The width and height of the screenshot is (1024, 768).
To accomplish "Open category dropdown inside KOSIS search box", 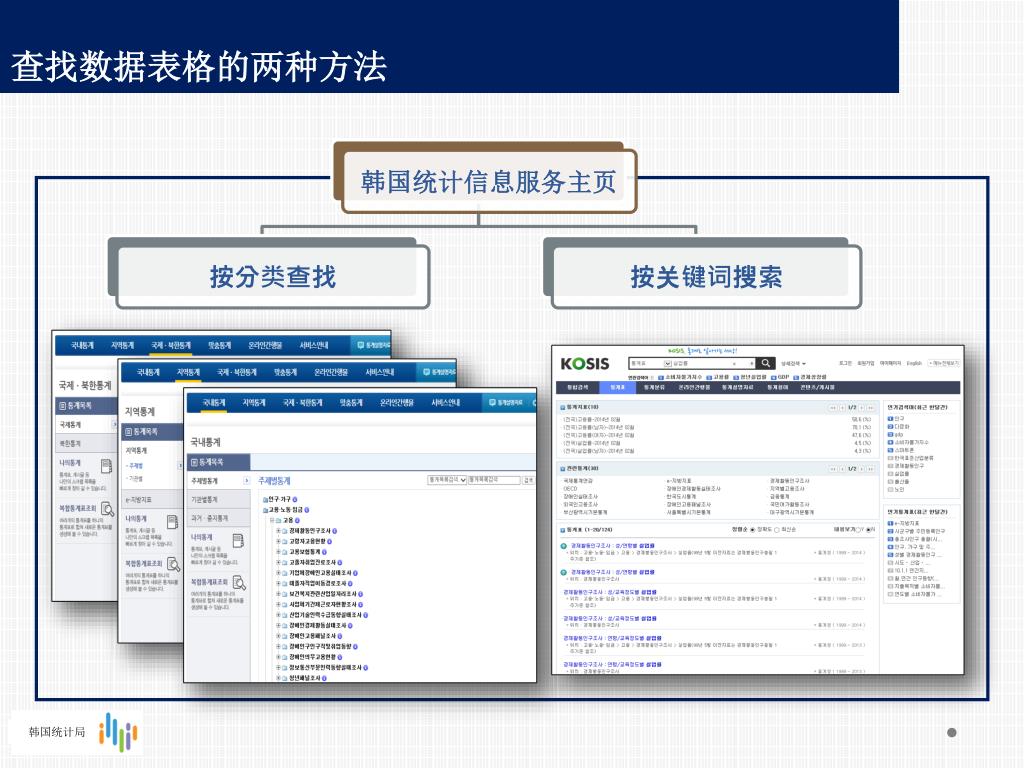I will click(667, 364).
